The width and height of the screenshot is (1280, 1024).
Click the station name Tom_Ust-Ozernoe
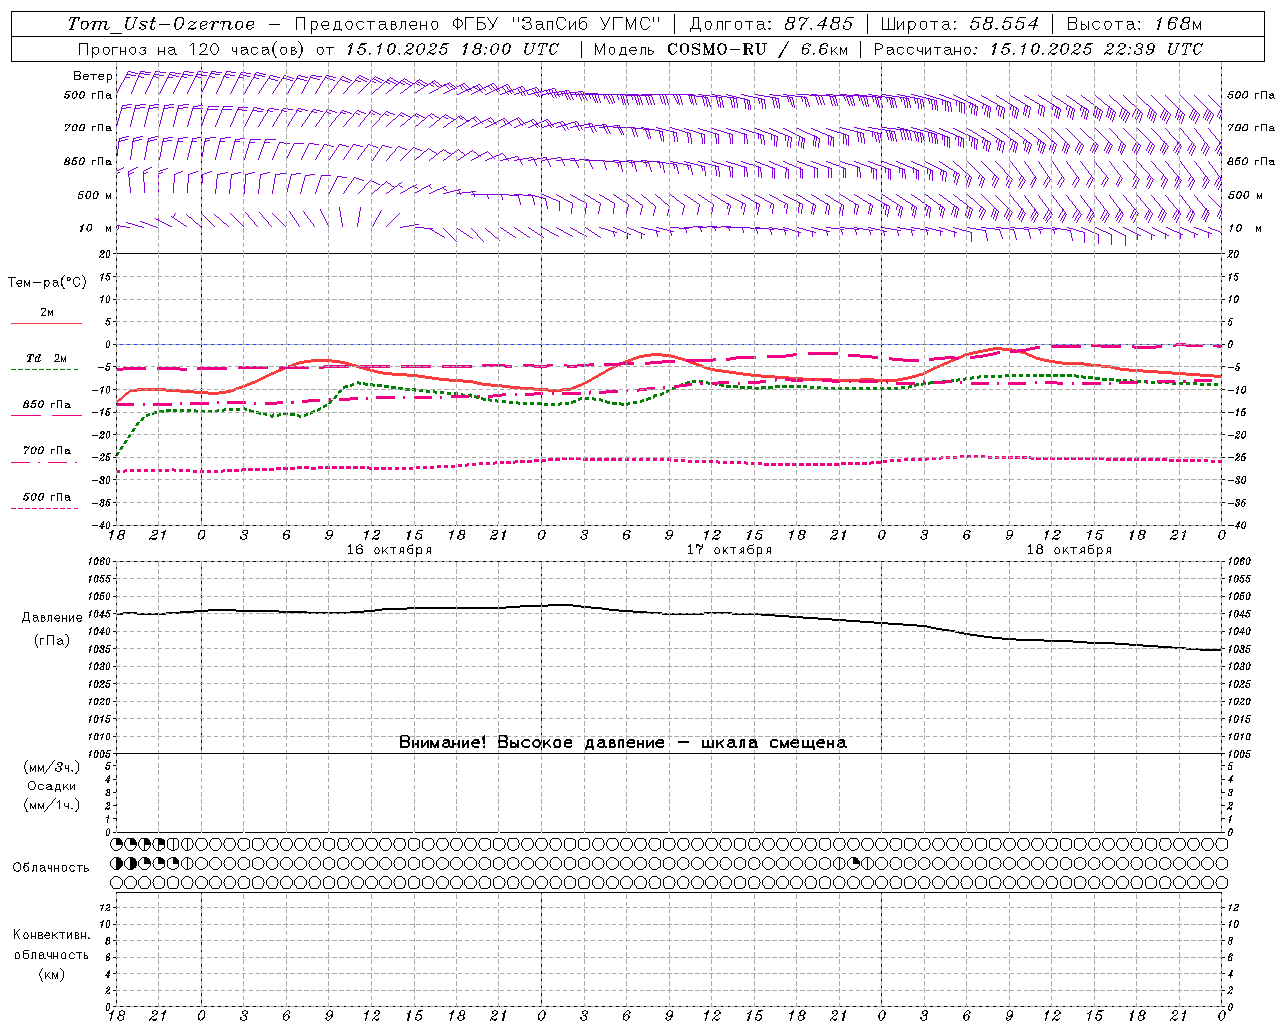pyautogui.click(x=161, y=24)
